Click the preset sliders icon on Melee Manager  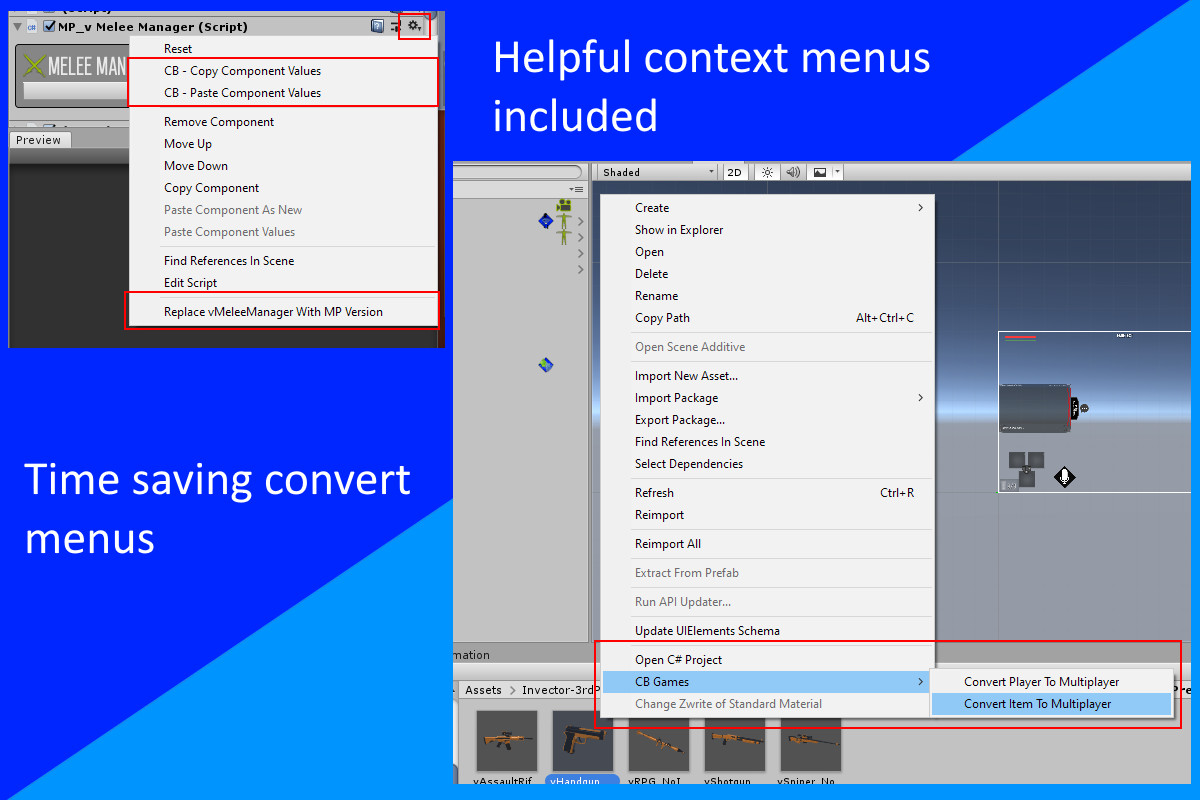click(x=395, y=26)
